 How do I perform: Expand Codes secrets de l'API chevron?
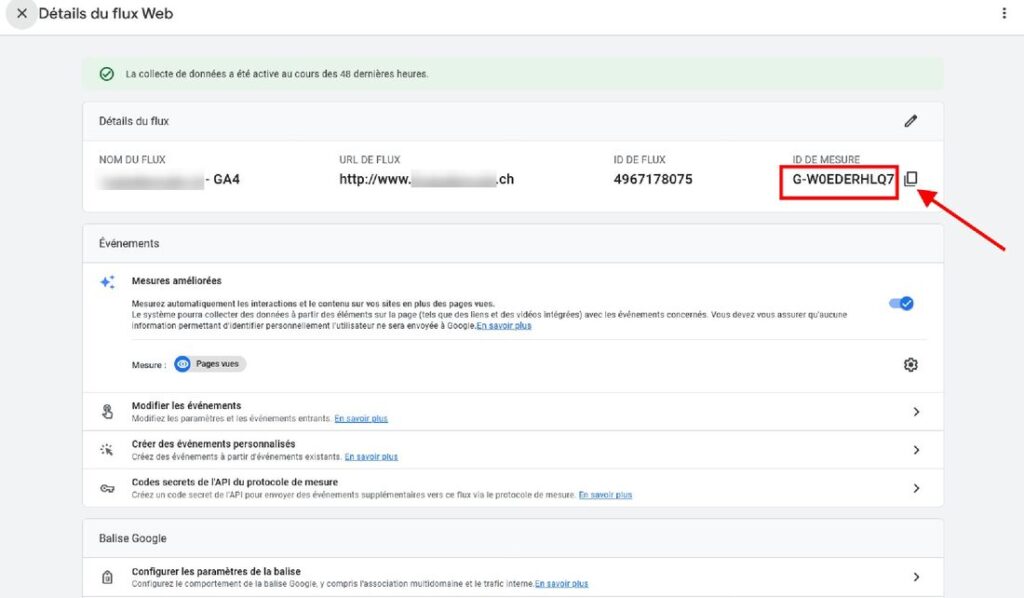tap(916, 488)
